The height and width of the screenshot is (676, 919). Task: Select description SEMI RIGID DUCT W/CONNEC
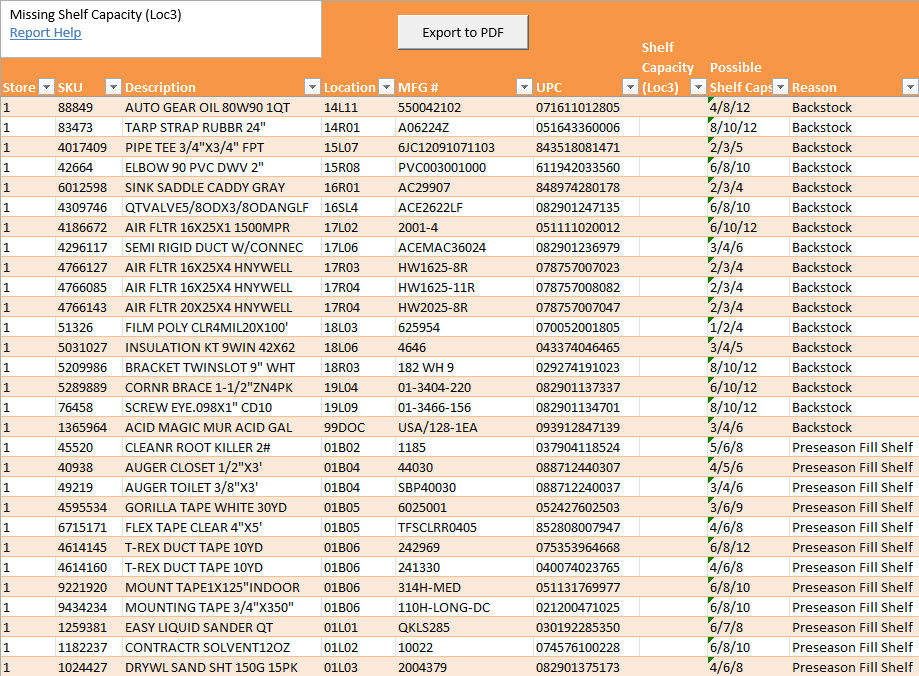click(x=214, y=247)
